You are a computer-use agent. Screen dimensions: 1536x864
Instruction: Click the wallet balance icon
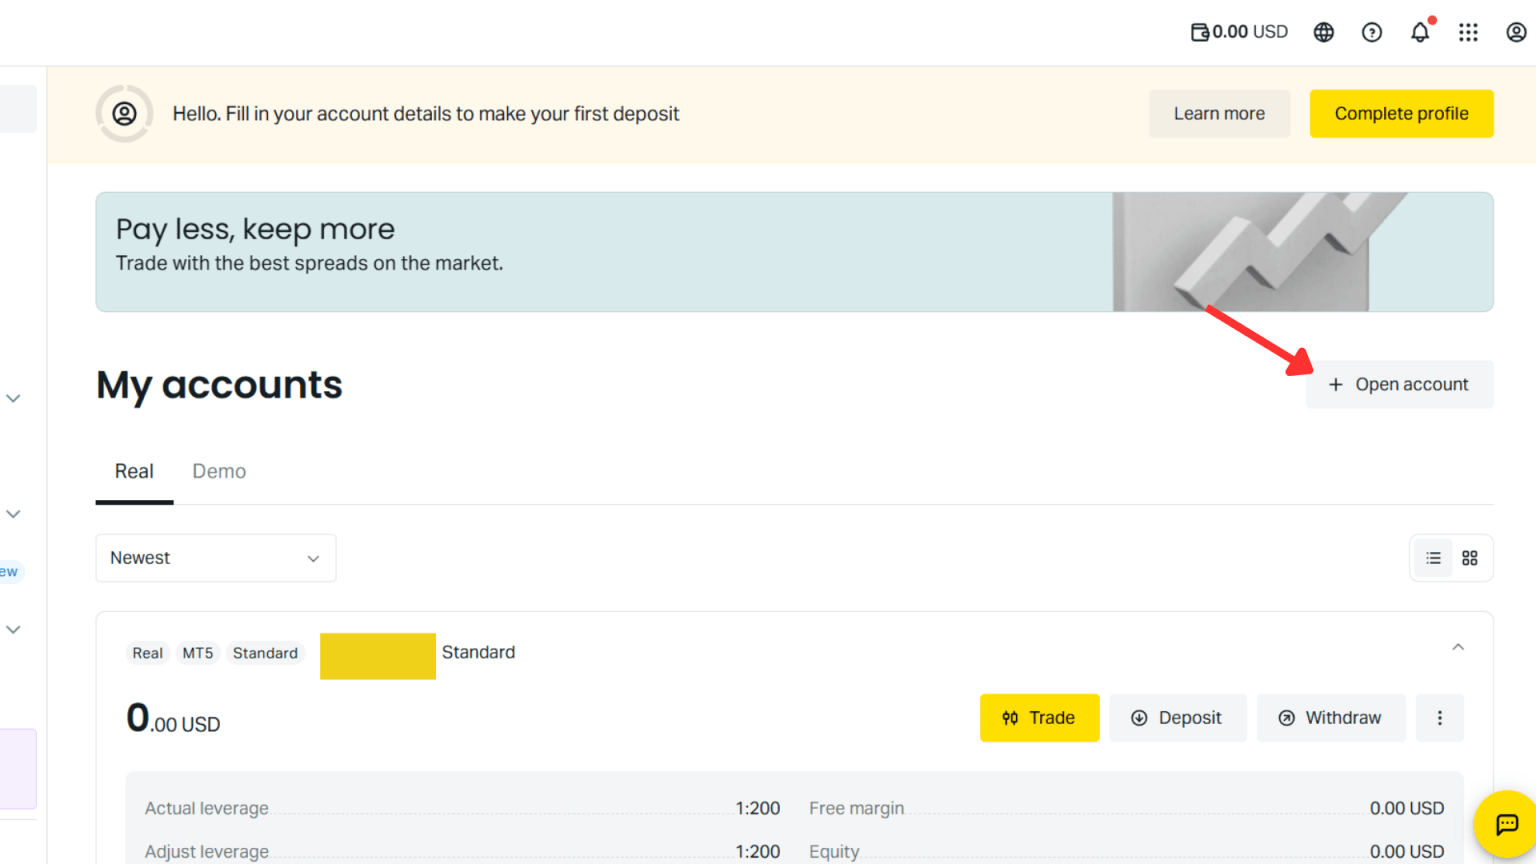coord(1199,31)
